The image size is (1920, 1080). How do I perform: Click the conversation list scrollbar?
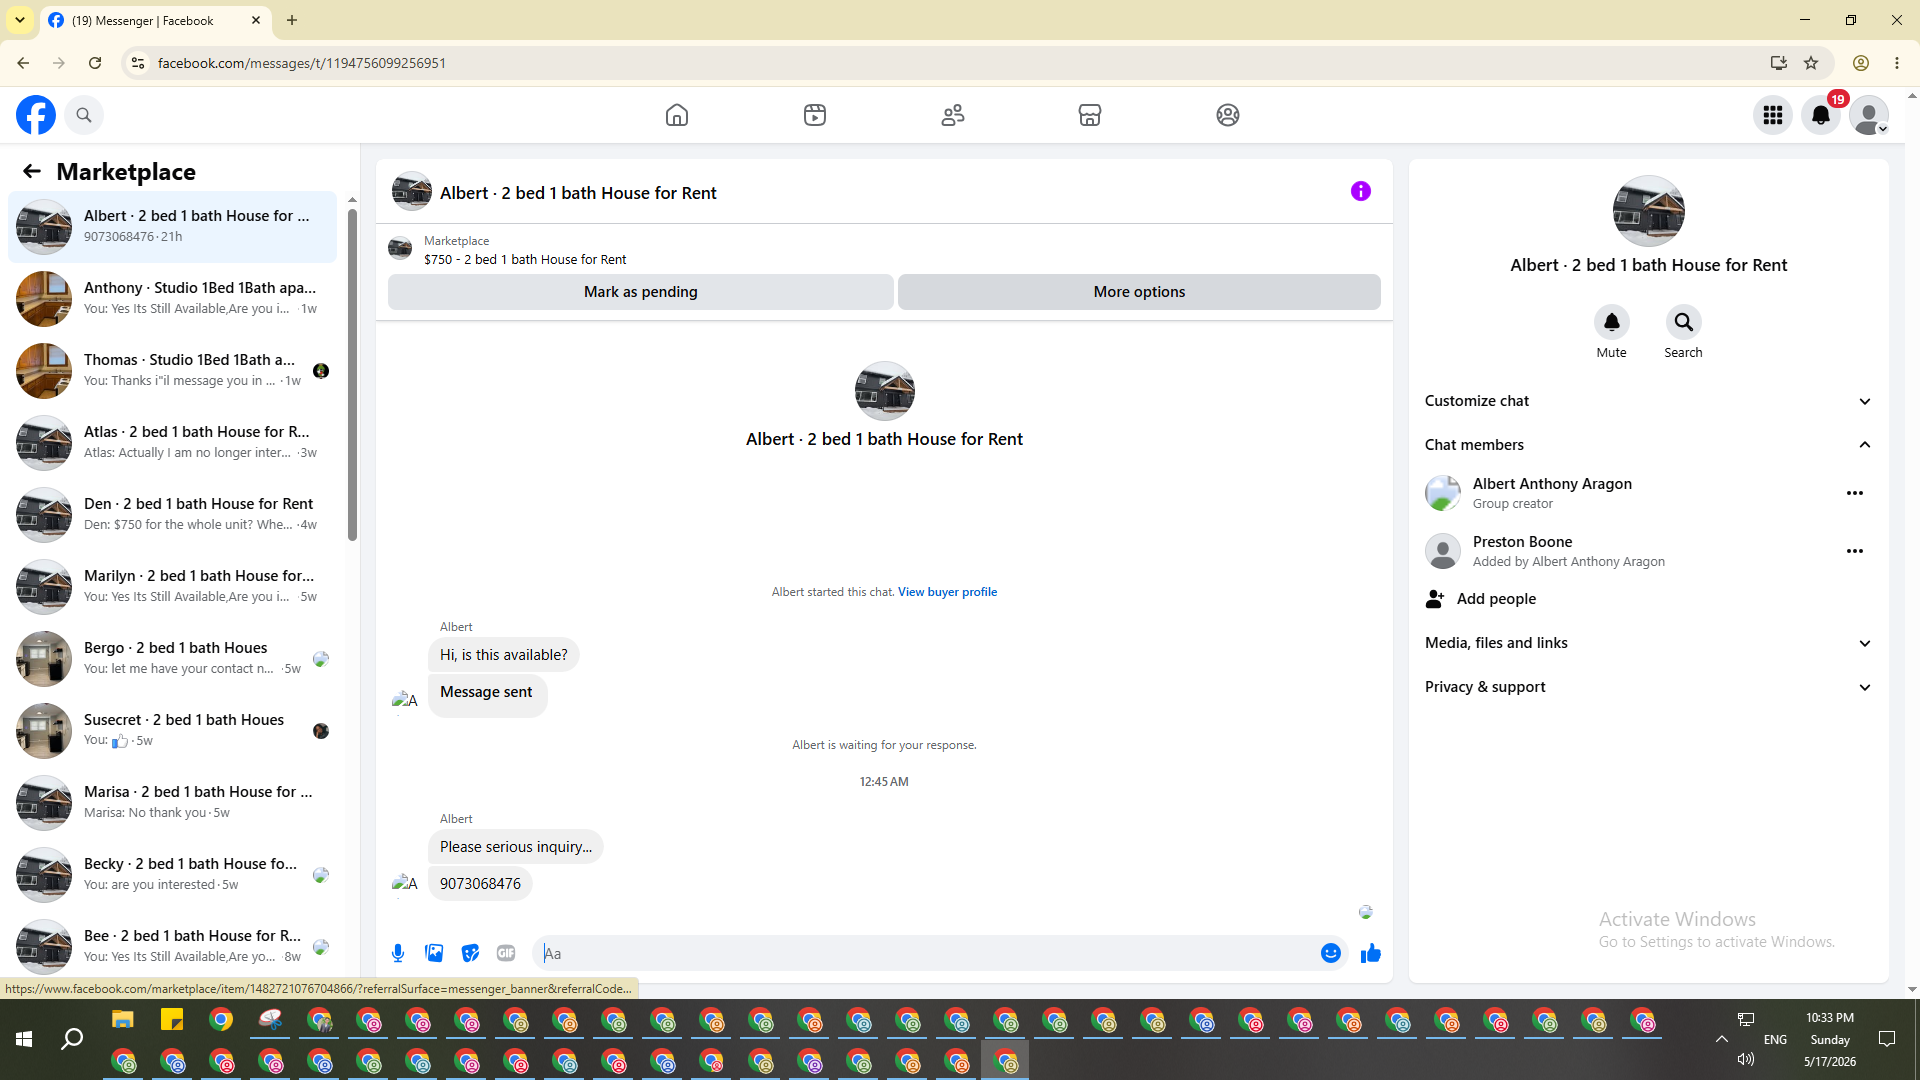coord(352,375)
